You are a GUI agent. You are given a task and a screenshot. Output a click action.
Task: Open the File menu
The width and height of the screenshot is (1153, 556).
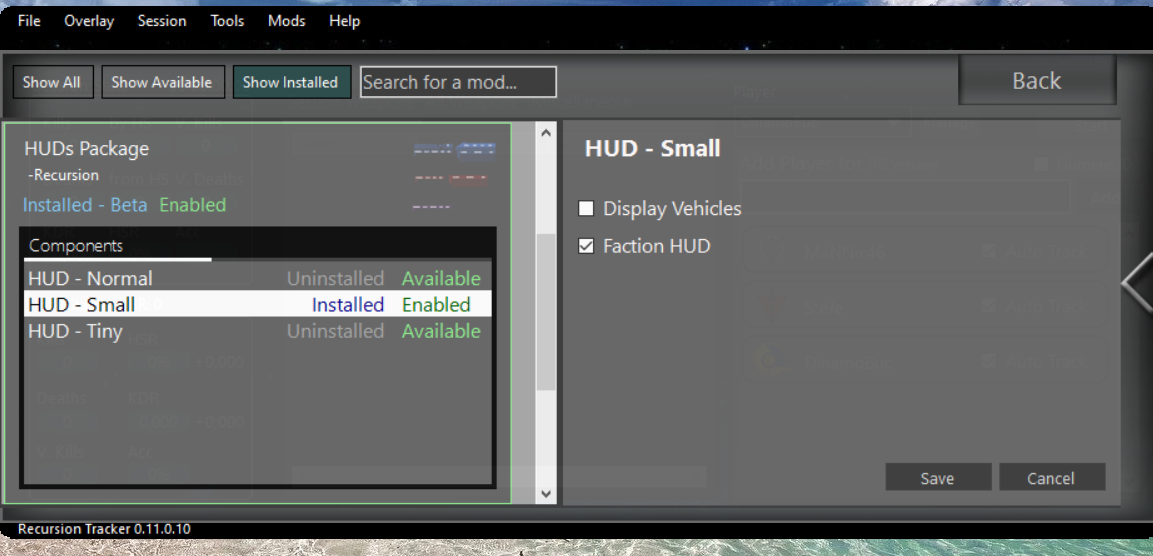(x=29, y=21)
